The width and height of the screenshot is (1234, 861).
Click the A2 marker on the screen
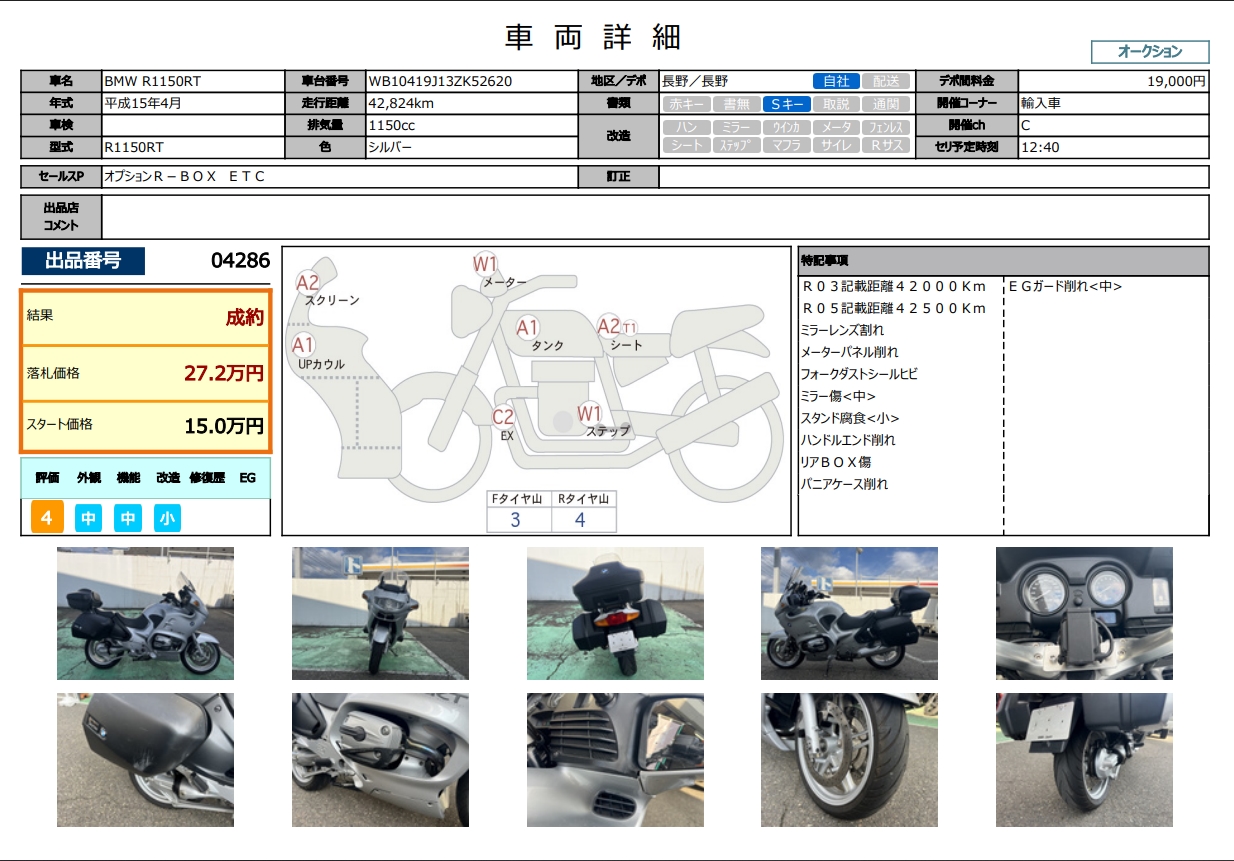(307, 283)
